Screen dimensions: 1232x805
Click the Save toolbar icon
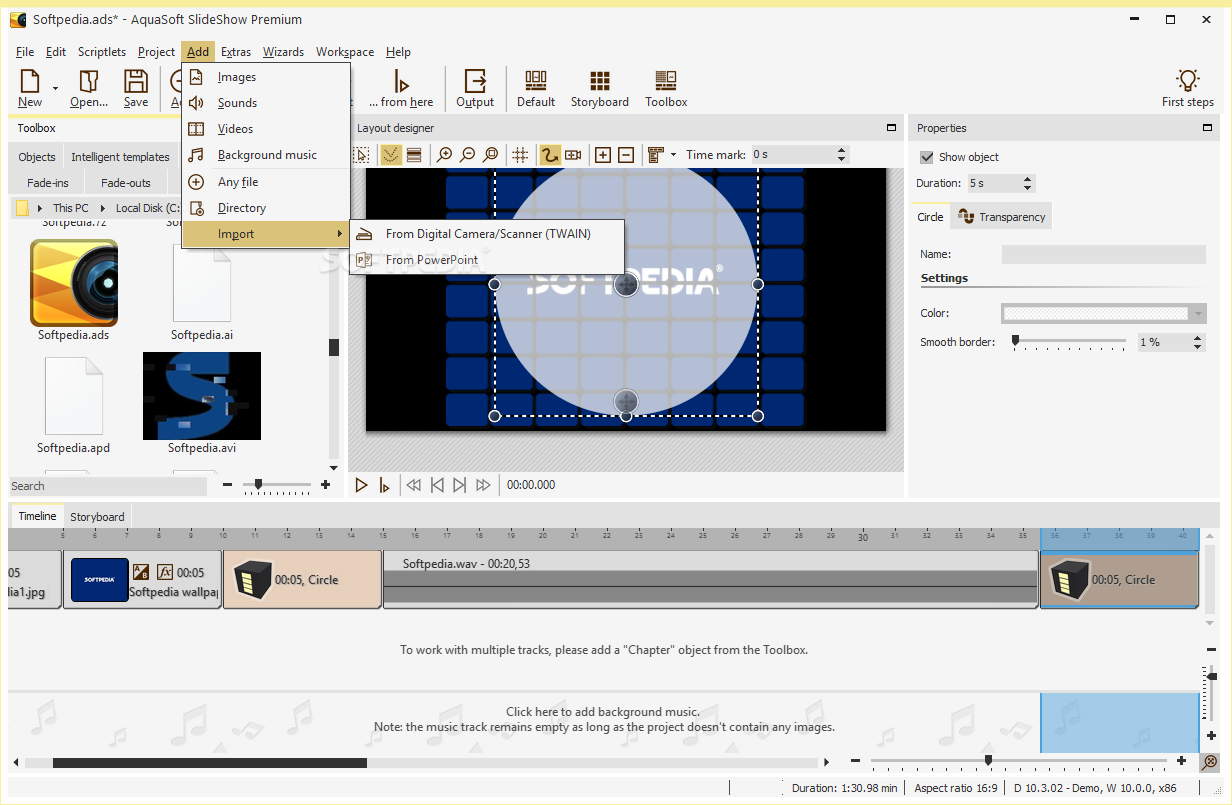[x=136, y=87]
